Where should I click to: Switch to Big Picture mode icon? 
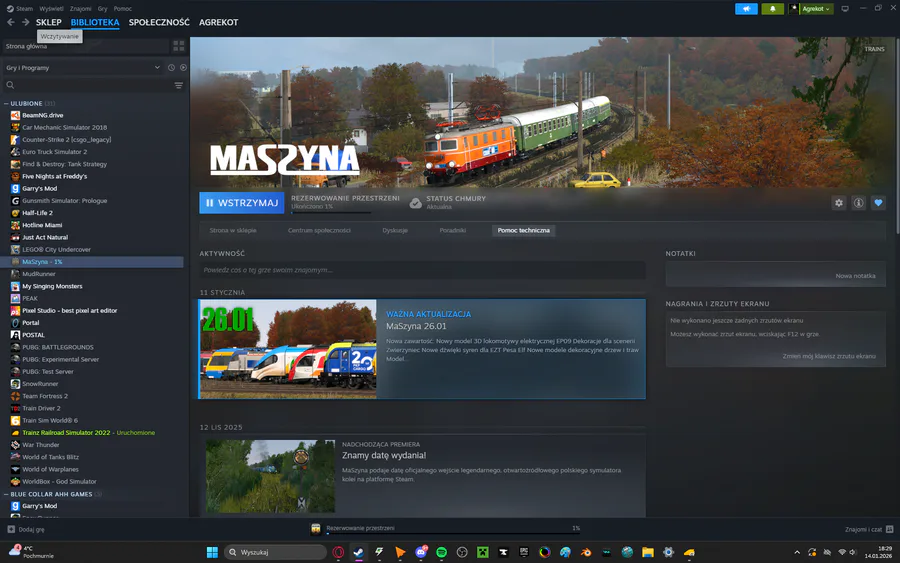(x=845, y=9)
